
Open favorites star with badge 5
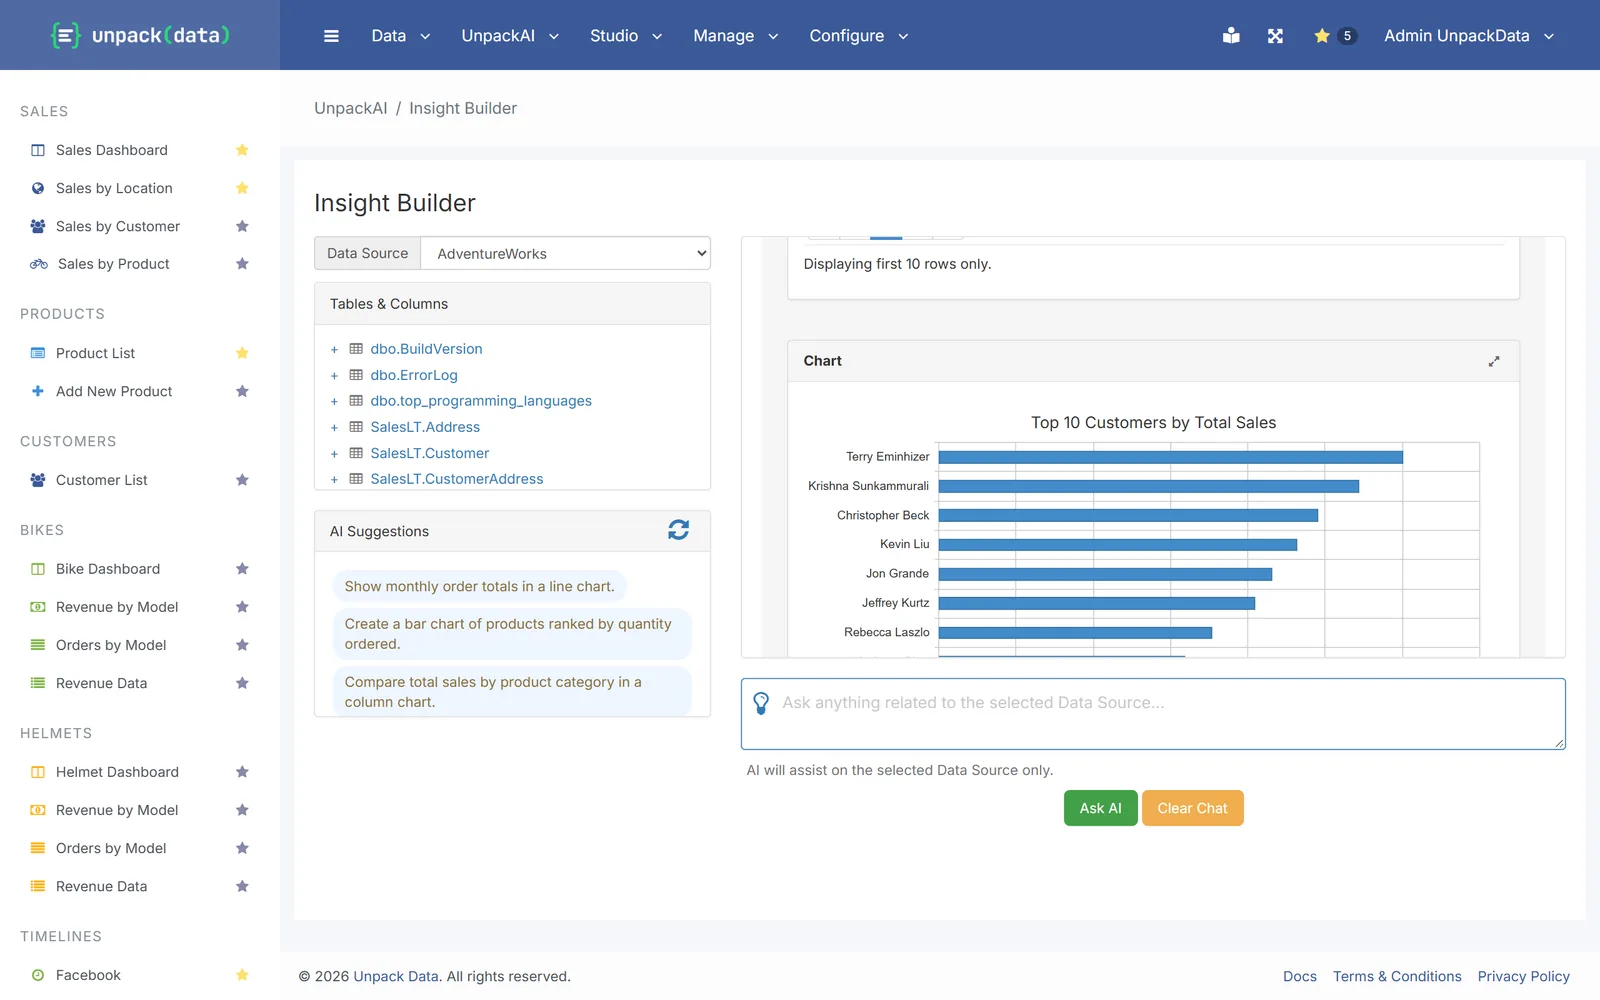pos(1334,36)
